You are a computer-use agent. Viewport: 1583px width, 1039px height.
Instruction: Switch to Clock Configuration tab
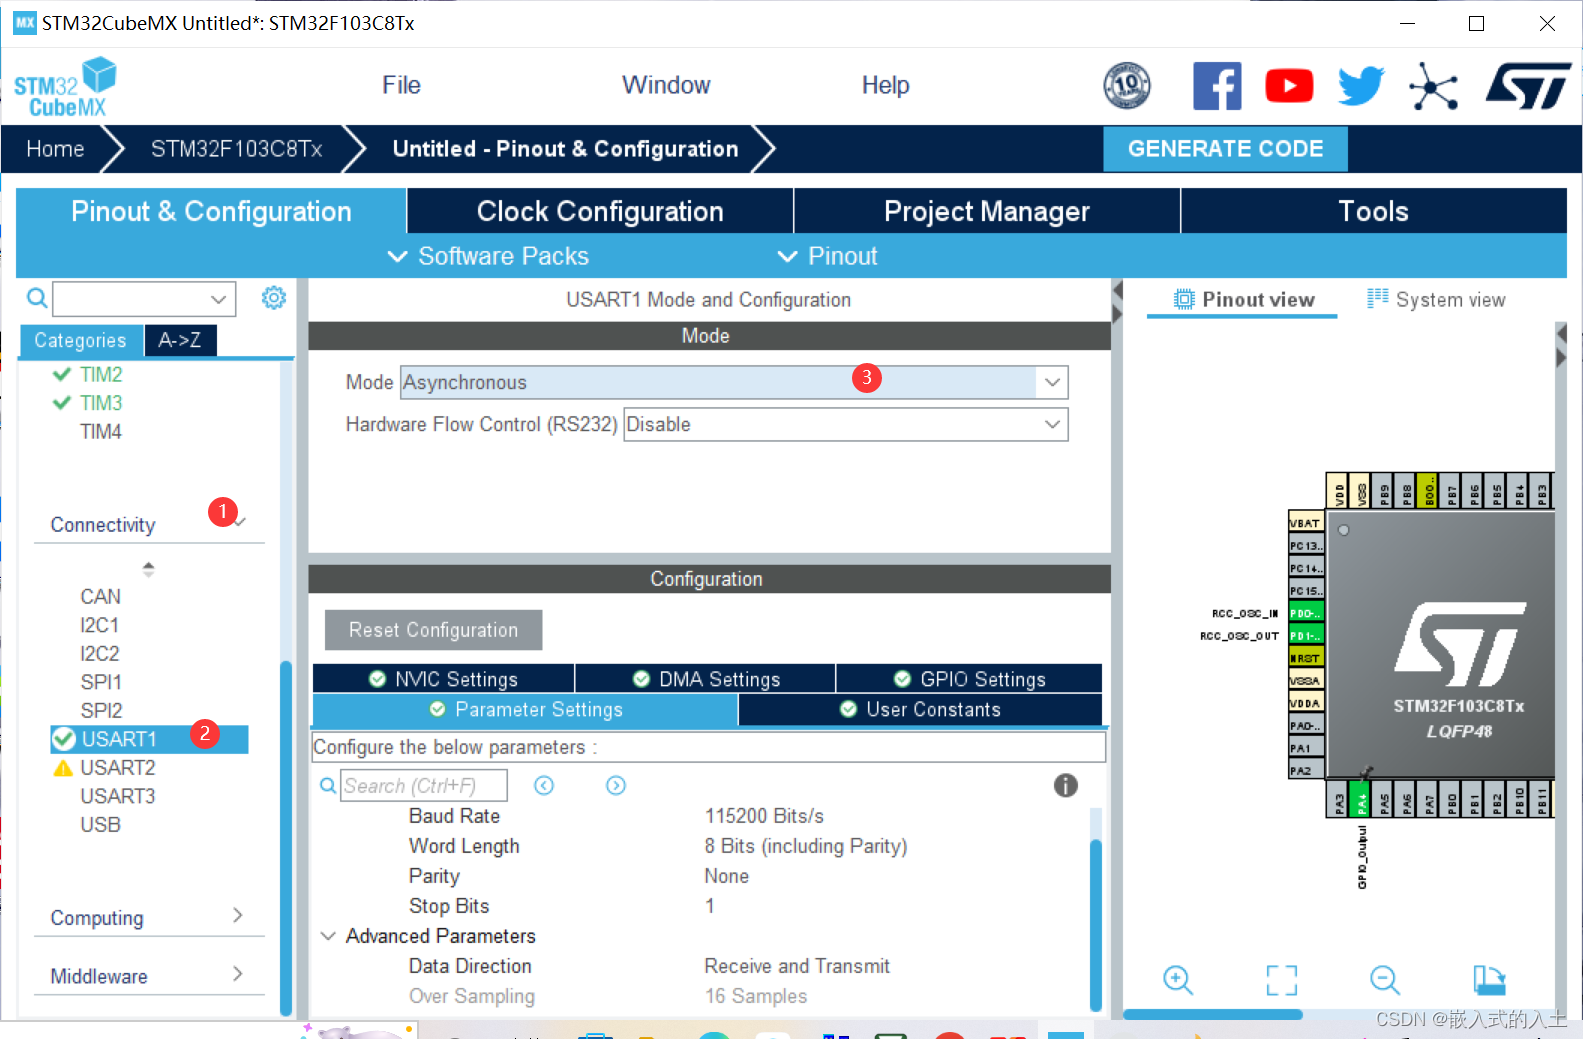(600, 211)
